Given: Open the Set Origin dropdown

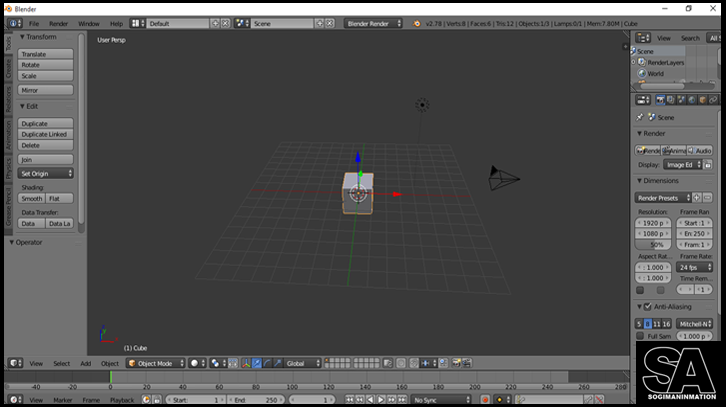Looking at the screenshot, I should 45,174.
